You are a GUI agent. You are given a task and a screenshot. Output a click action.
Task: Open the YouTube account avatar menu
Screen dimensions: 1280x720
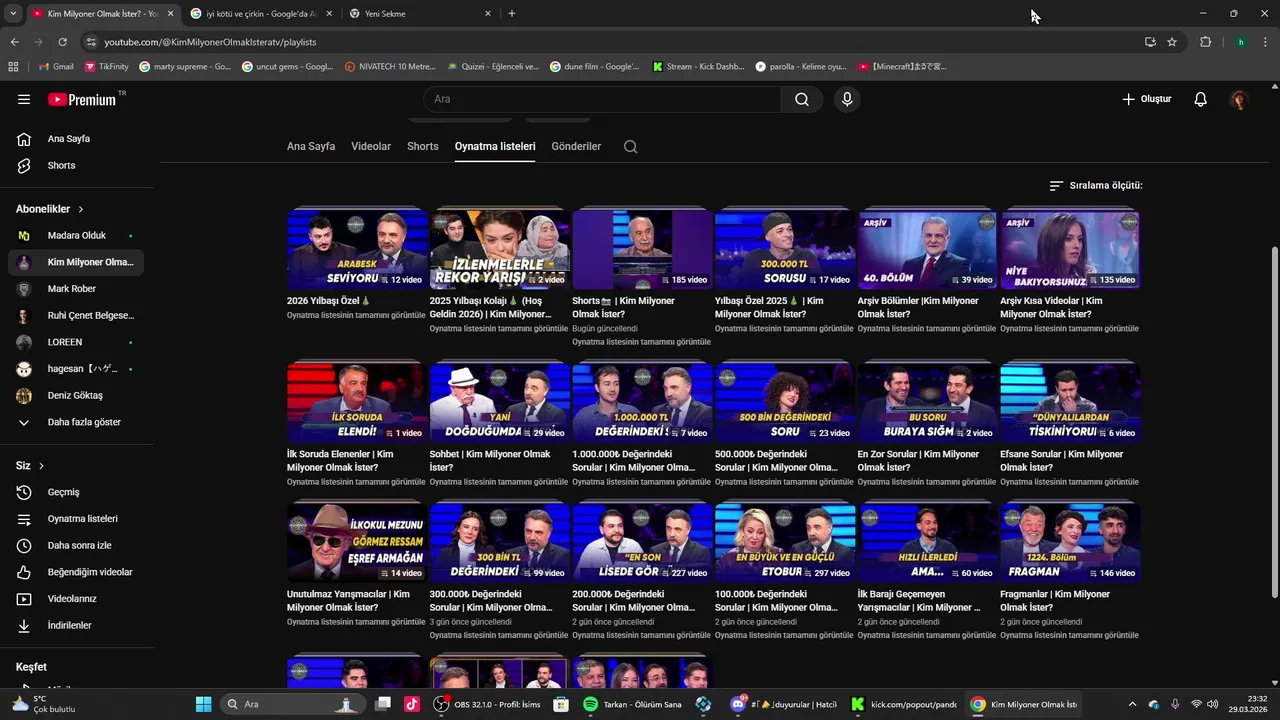coord(1239,99)
